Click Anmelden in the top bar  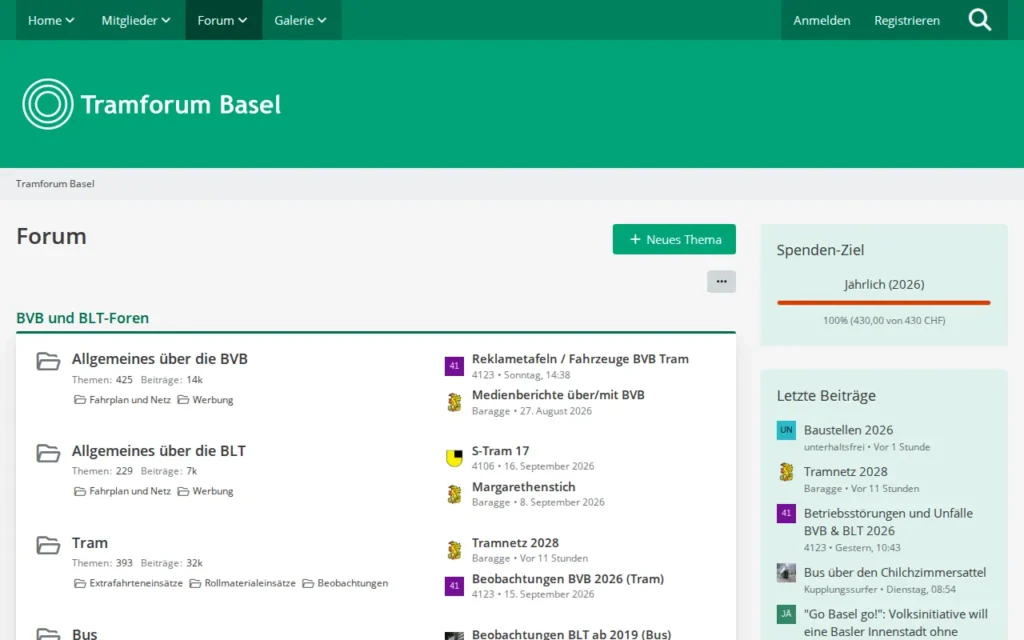[822, 20]
